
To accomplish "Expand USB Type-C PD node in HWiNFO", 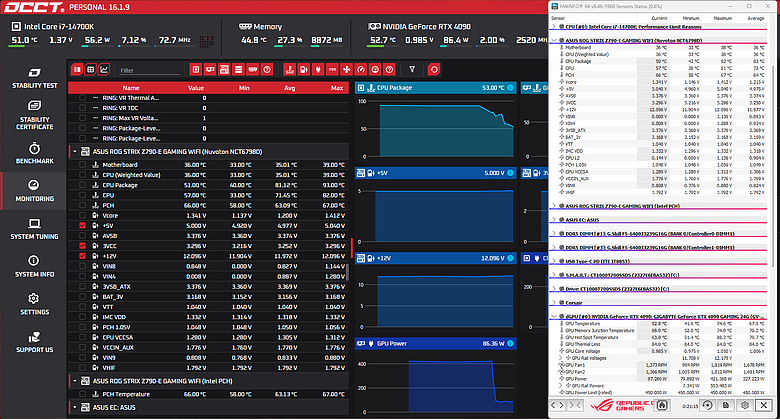I will coord(554,261).
